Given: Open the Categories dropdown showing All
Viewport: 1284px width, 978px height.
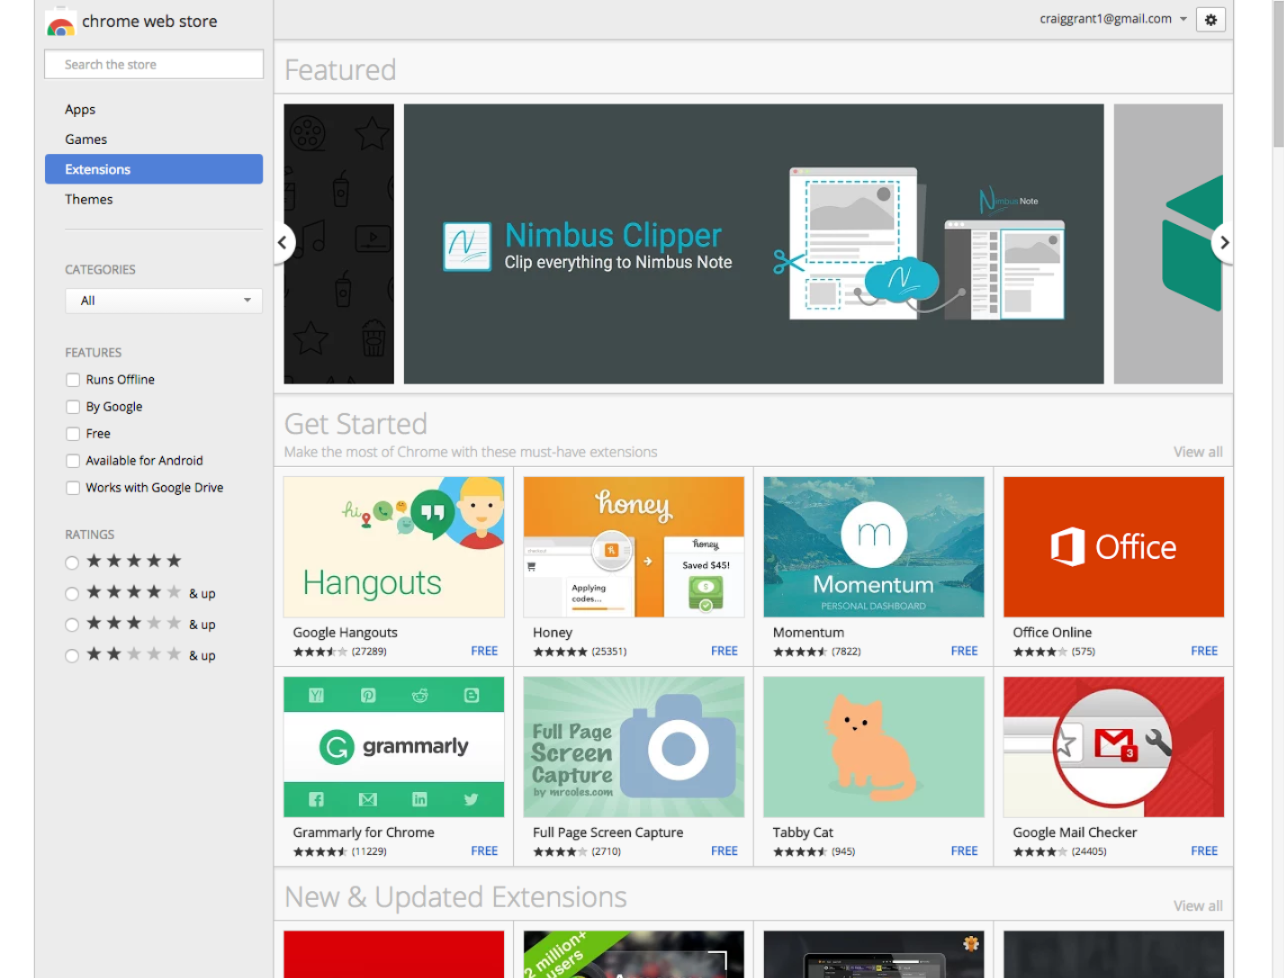Looking at the screenshot, I should coord(163,300).
